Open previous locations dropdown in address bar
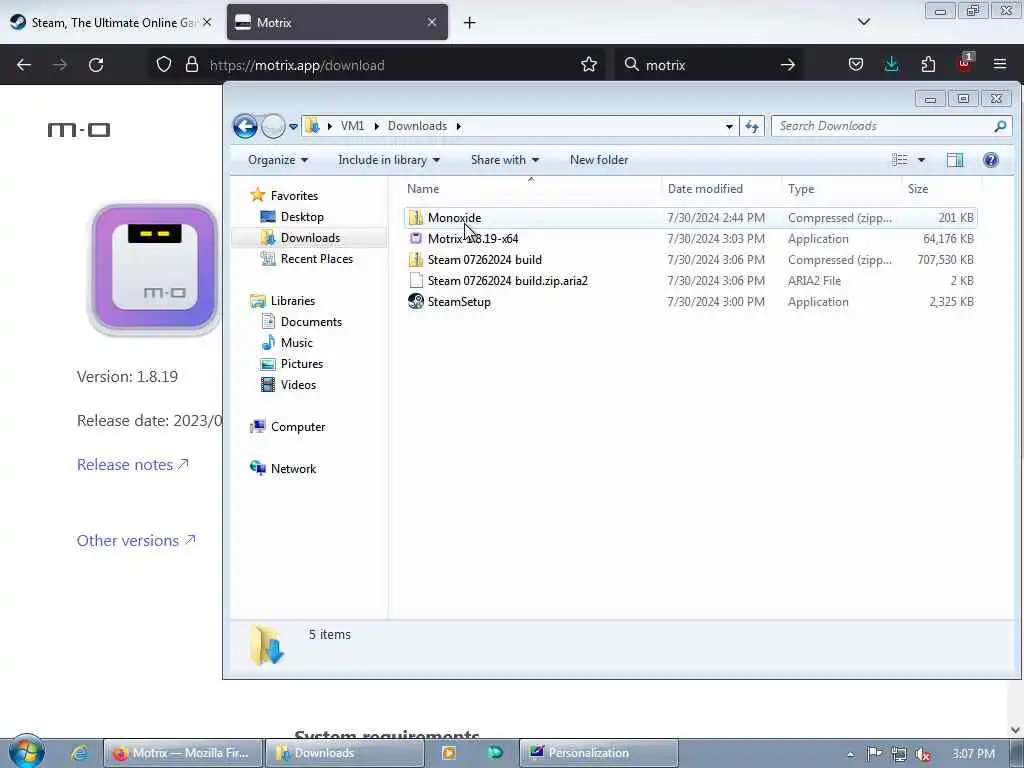1024x768 pixels. (x=729, y=127)
